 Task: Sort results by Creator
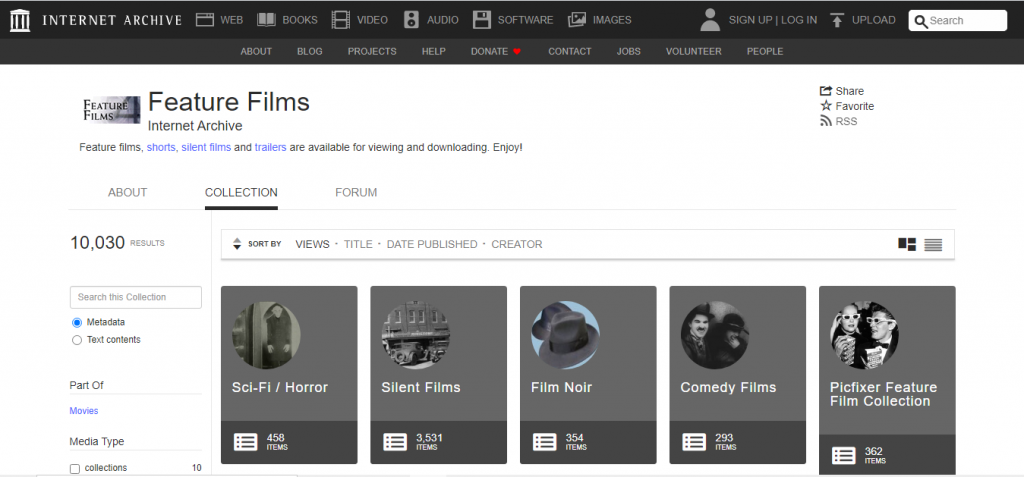pos(517,244)
